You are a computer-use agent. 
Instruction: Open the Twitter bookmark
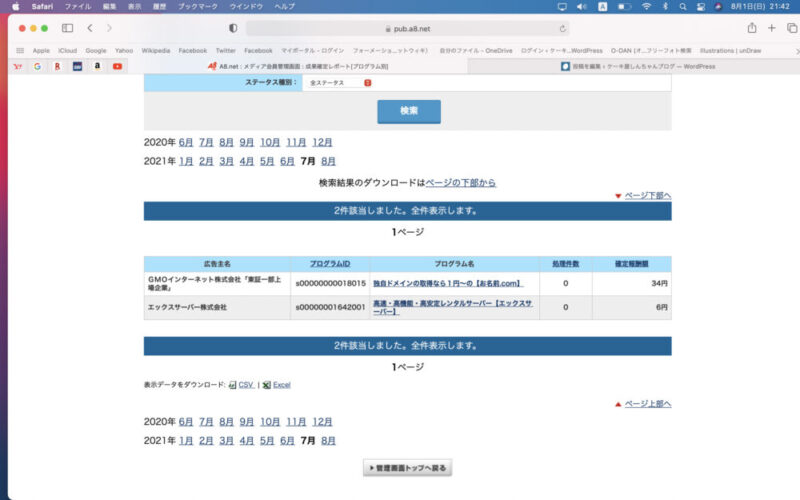coord(226,51)
